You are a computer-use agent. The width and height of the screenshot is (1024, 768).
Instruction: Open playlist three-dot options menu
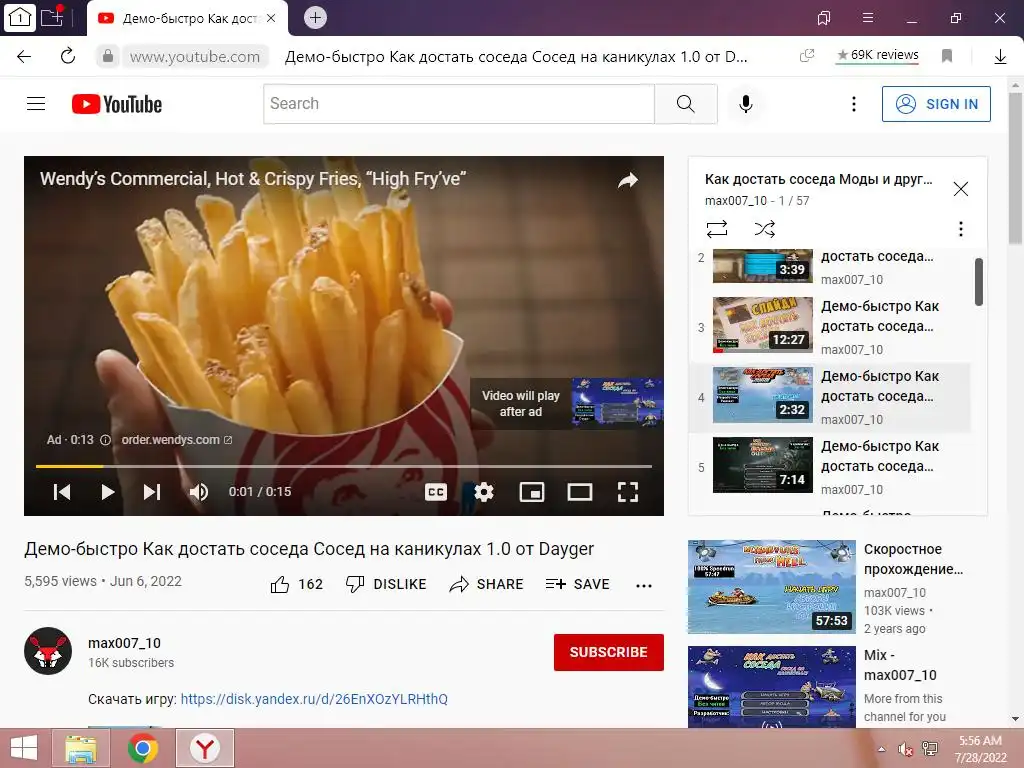click(x=961, y=229)
